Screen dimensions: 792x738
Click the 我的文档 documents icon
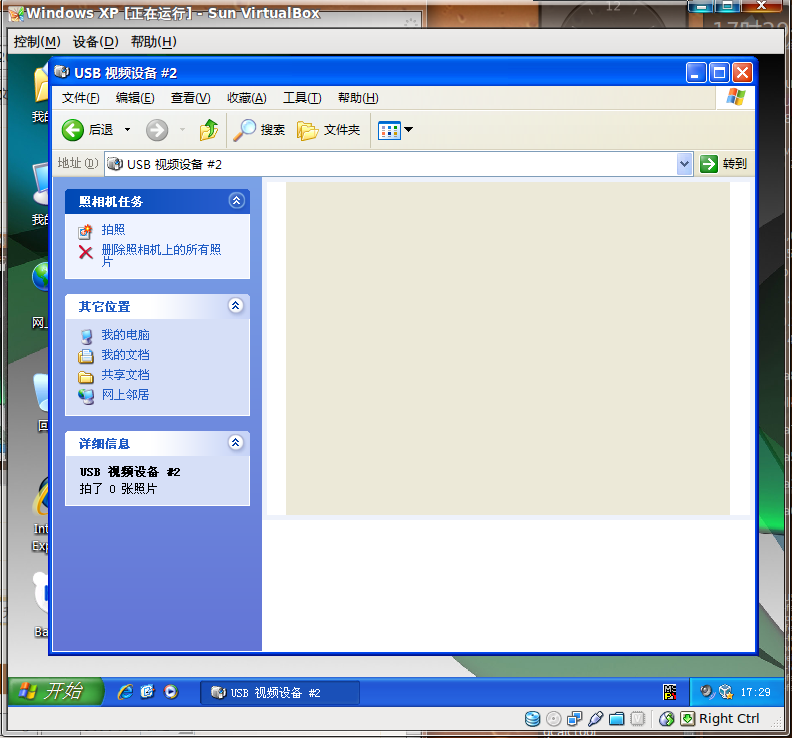(86, 356)
